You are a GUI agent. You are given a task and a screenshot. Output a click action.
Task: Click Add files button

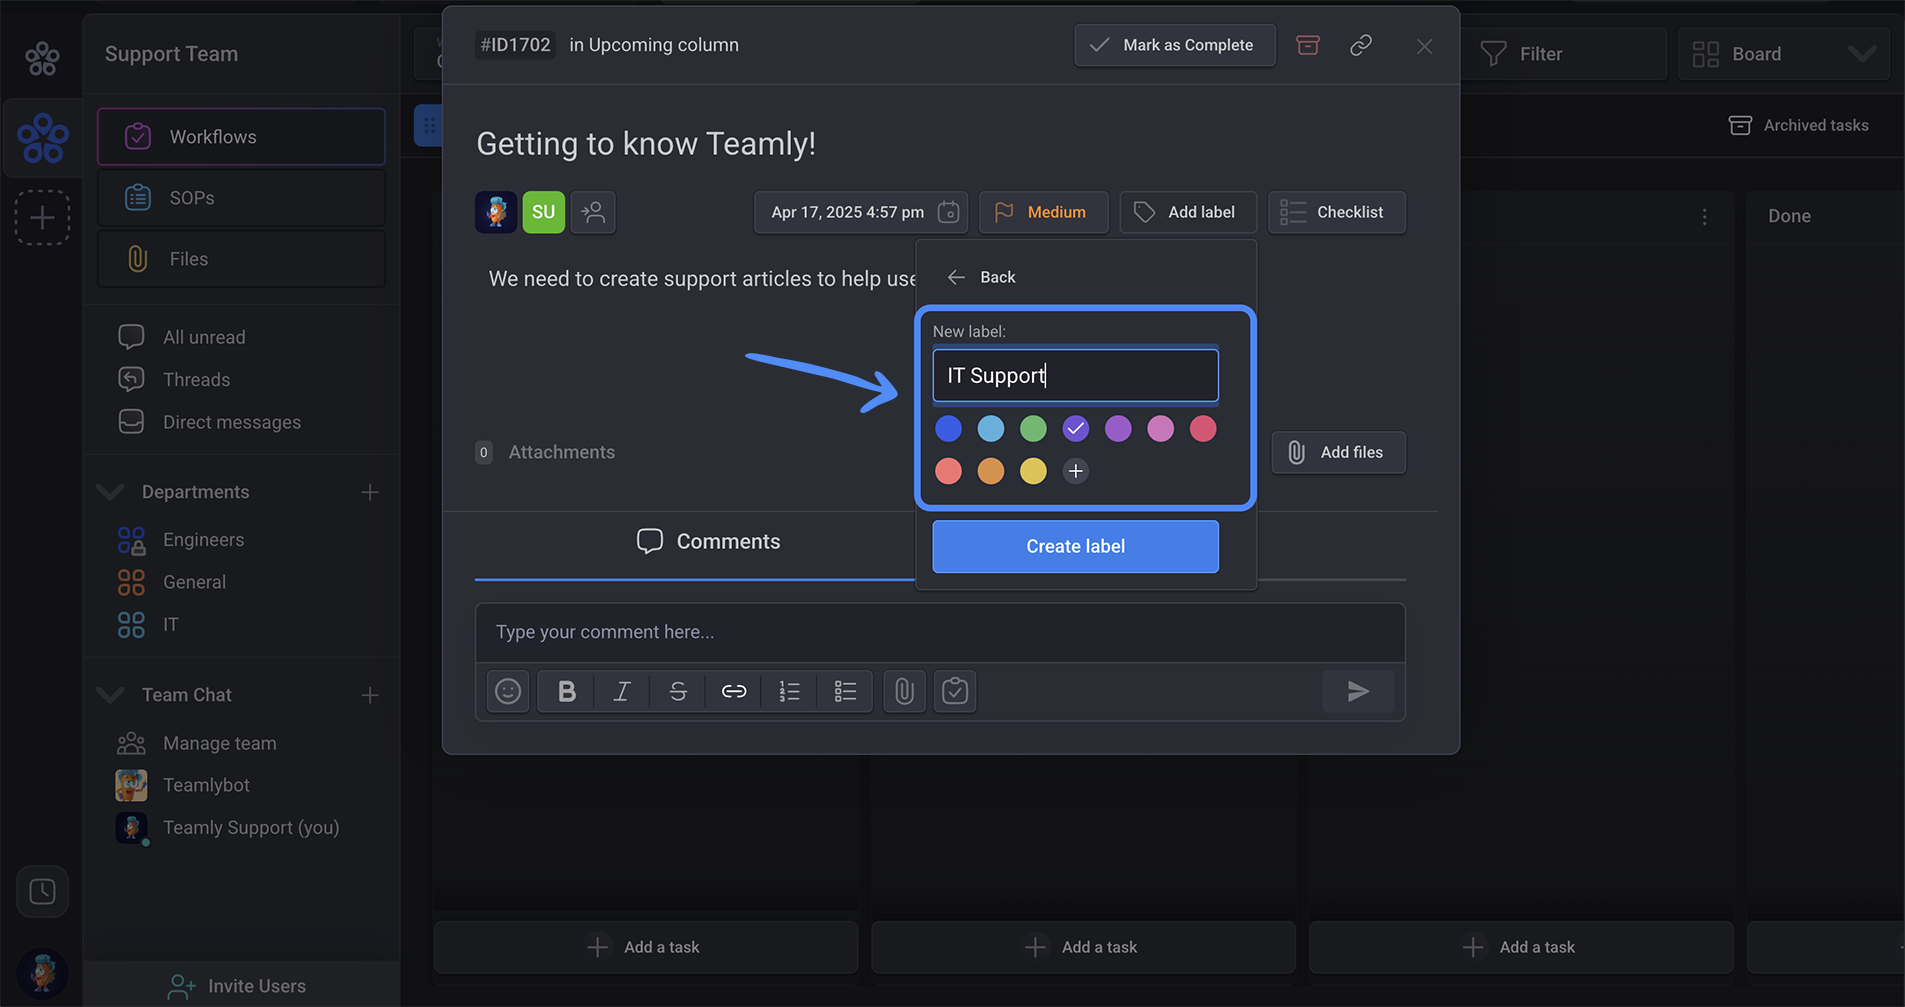1338,452
